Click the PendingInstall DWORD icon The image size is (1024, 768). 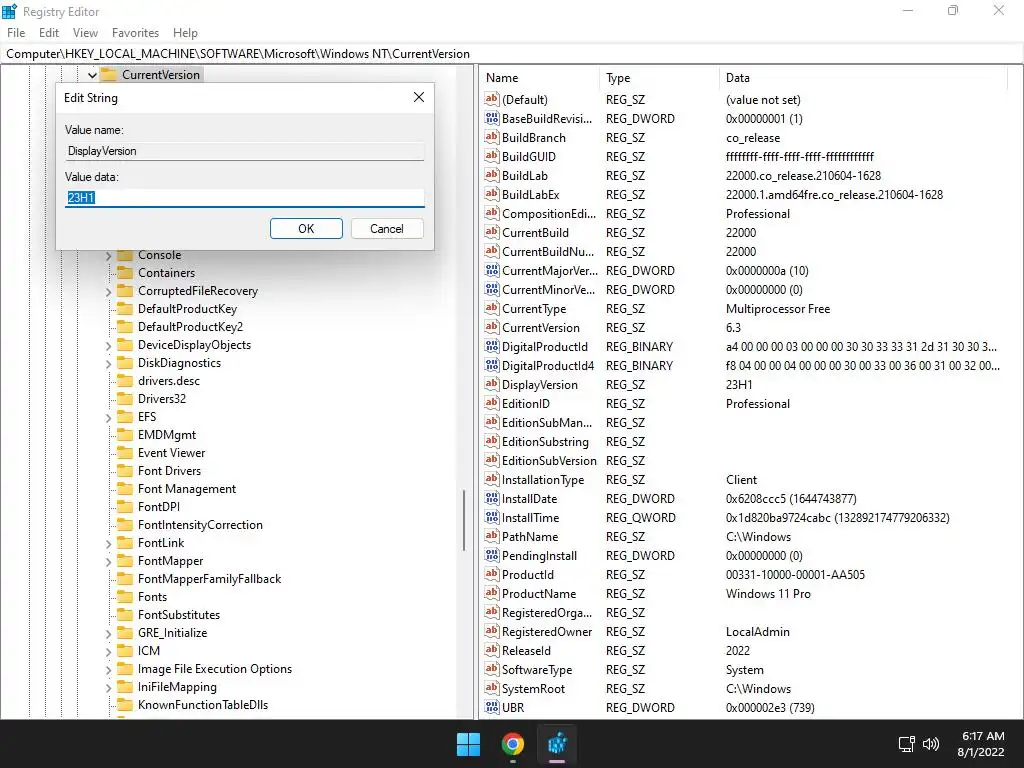[x=492, y=555]
